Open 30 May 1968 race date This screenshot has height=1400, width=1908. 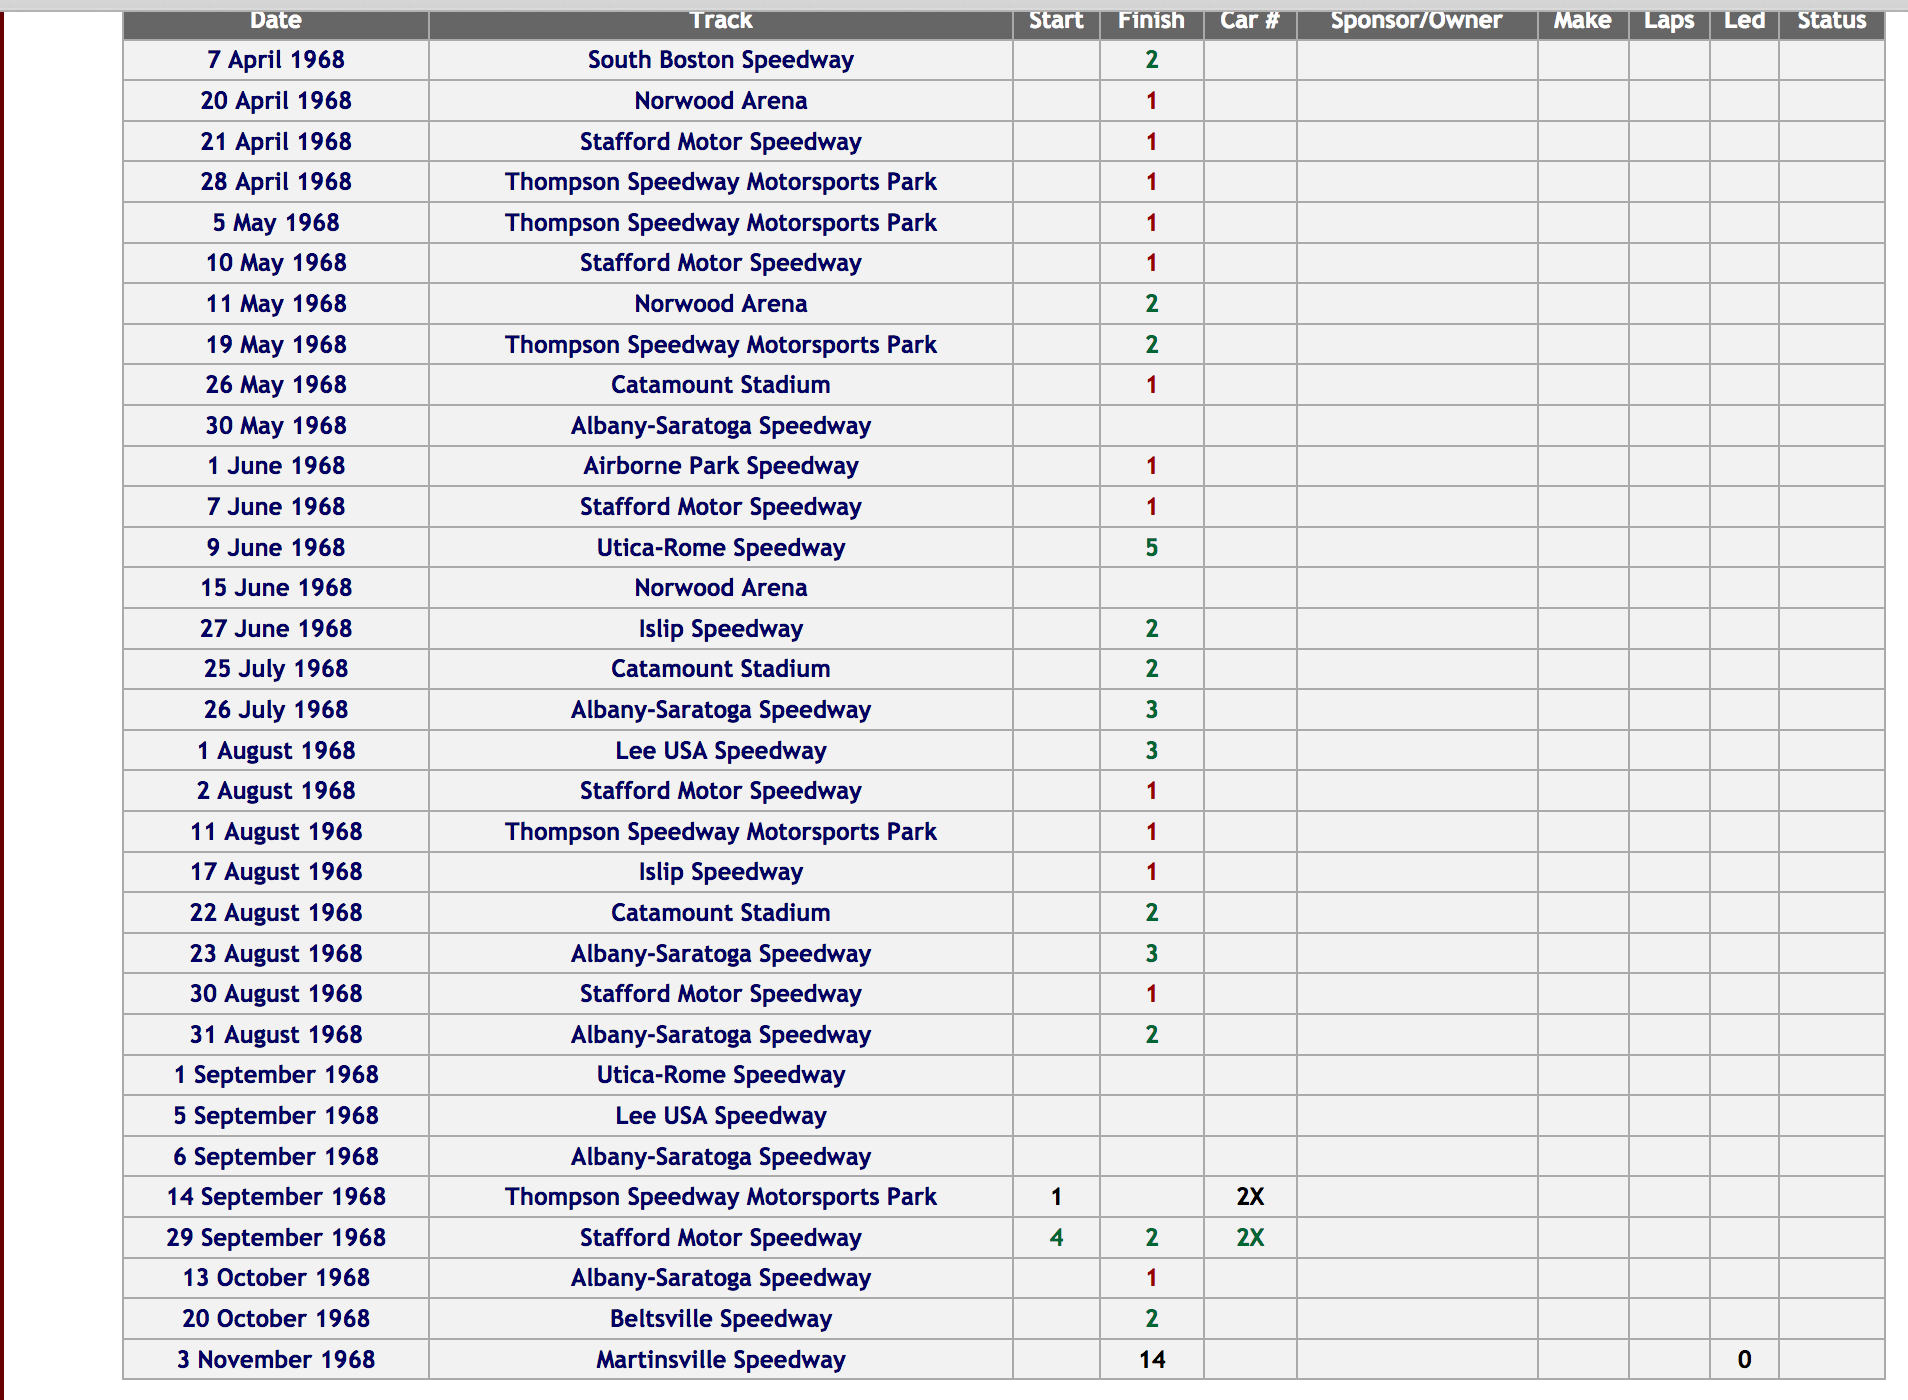(x=276, y=426)
